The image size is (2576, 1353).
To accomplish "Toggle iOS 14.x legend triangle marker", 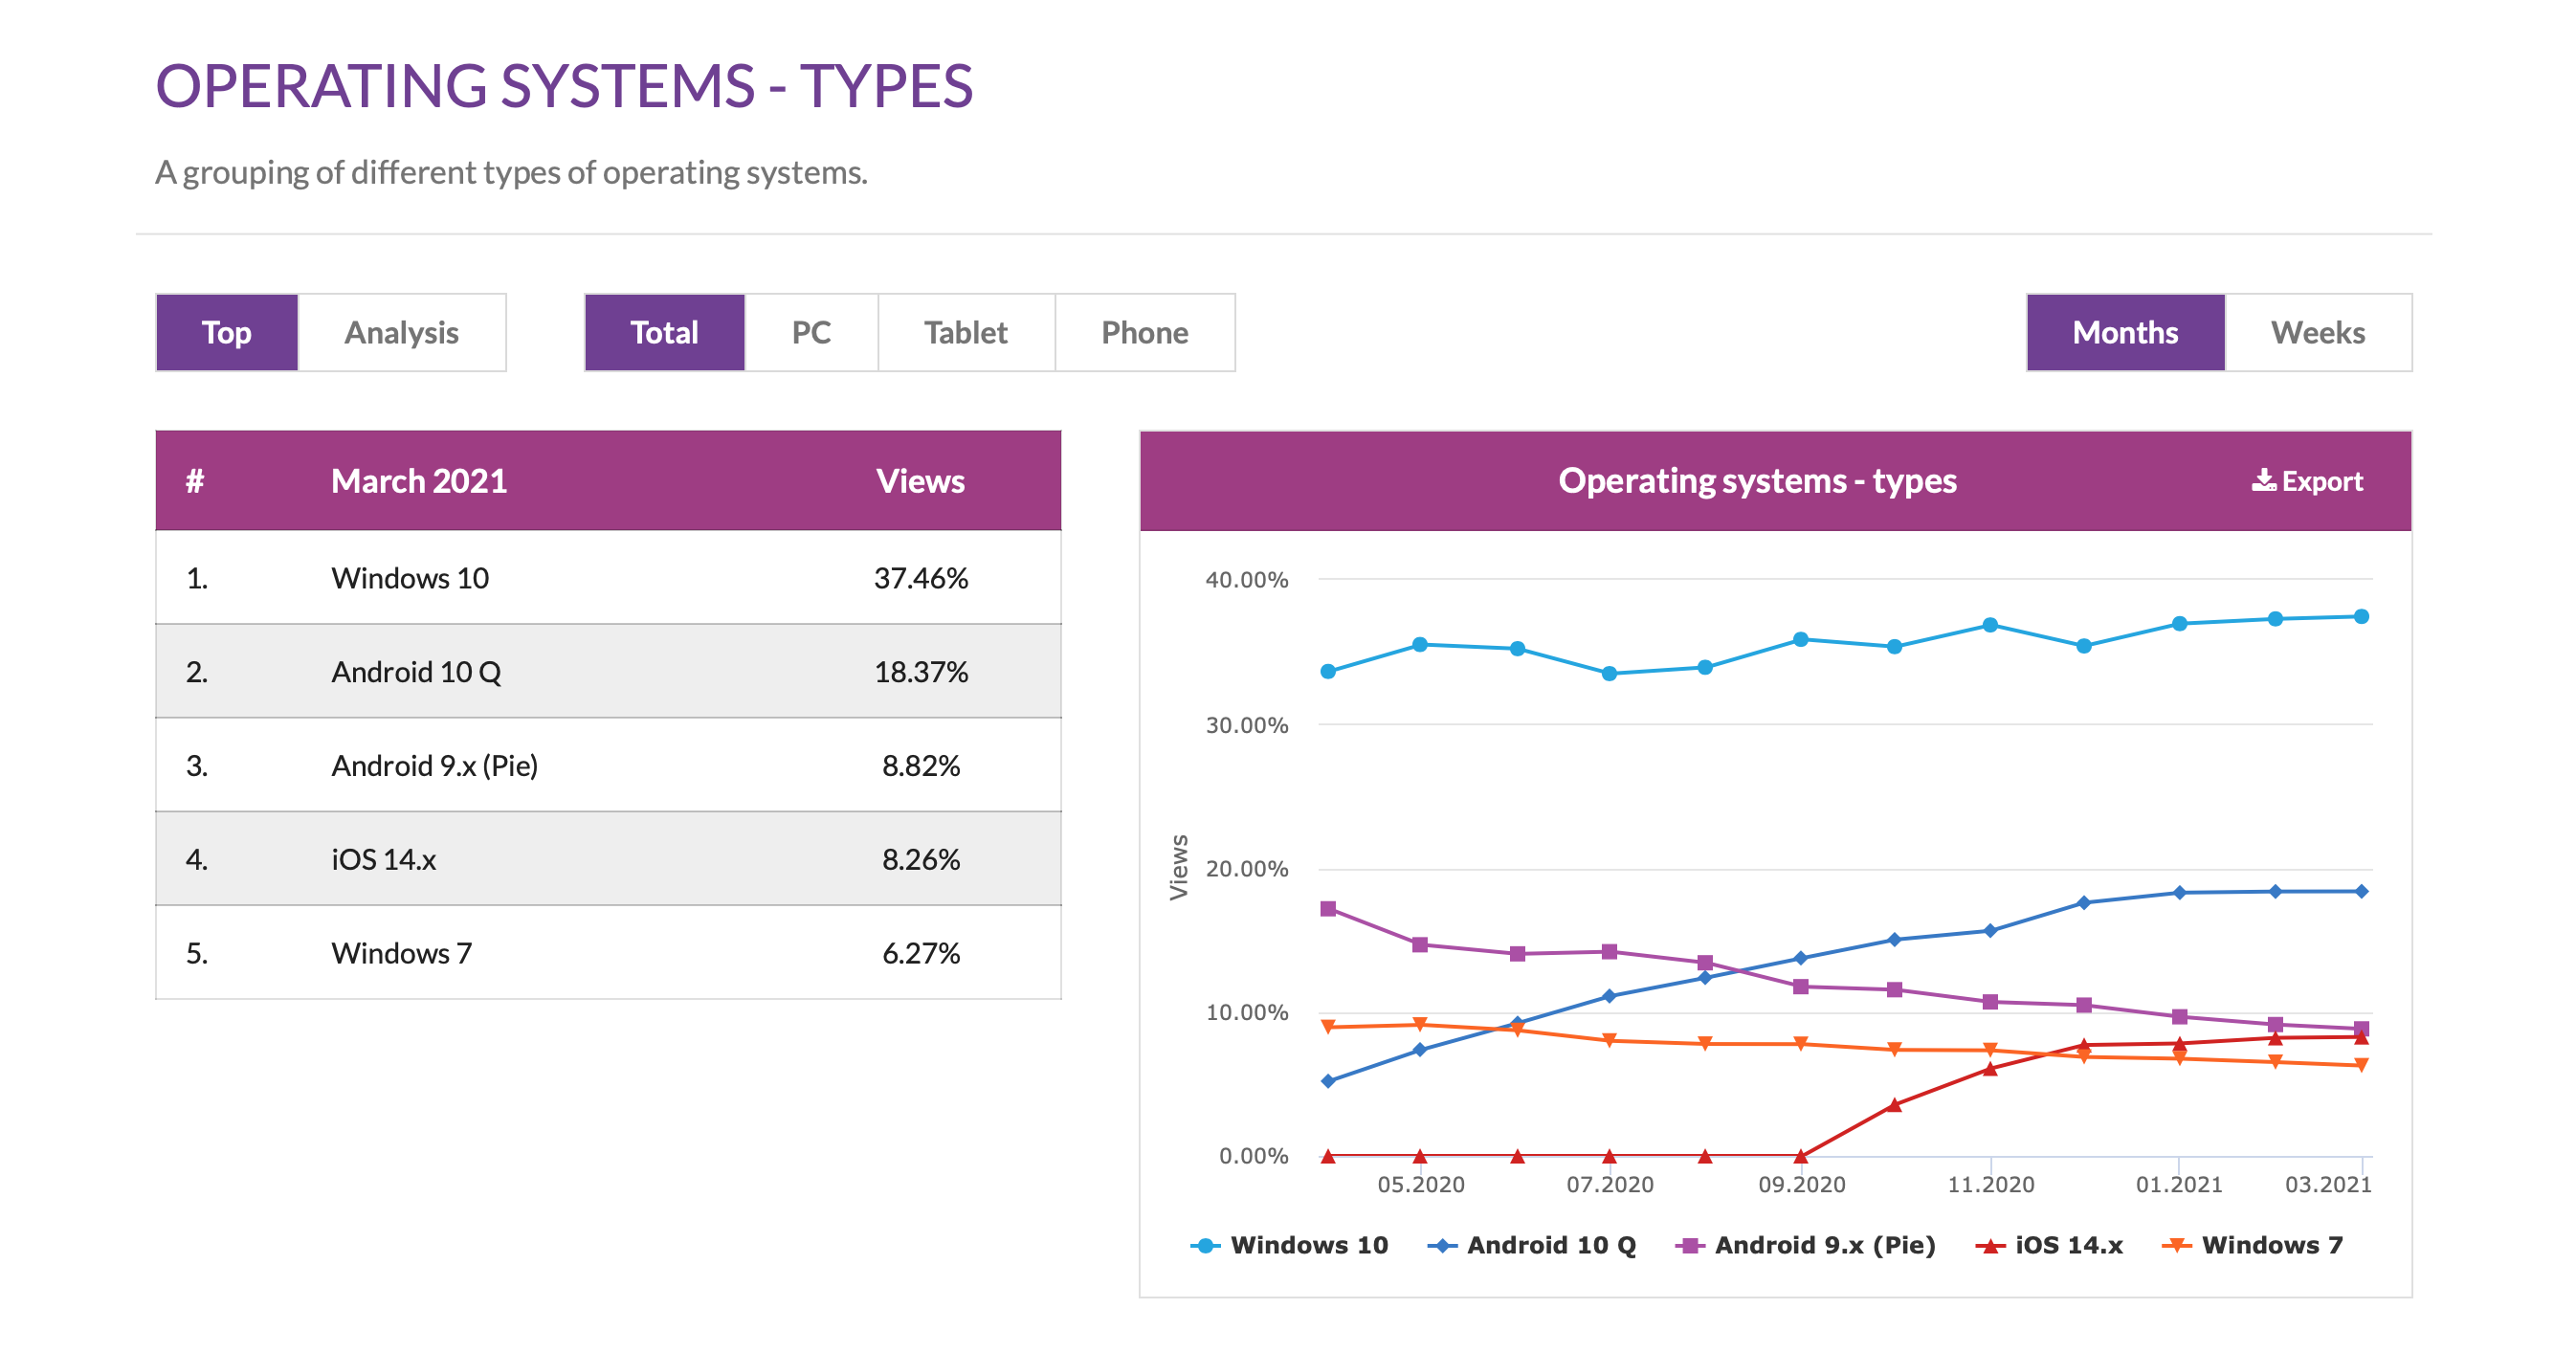I will [1990, 1246].
